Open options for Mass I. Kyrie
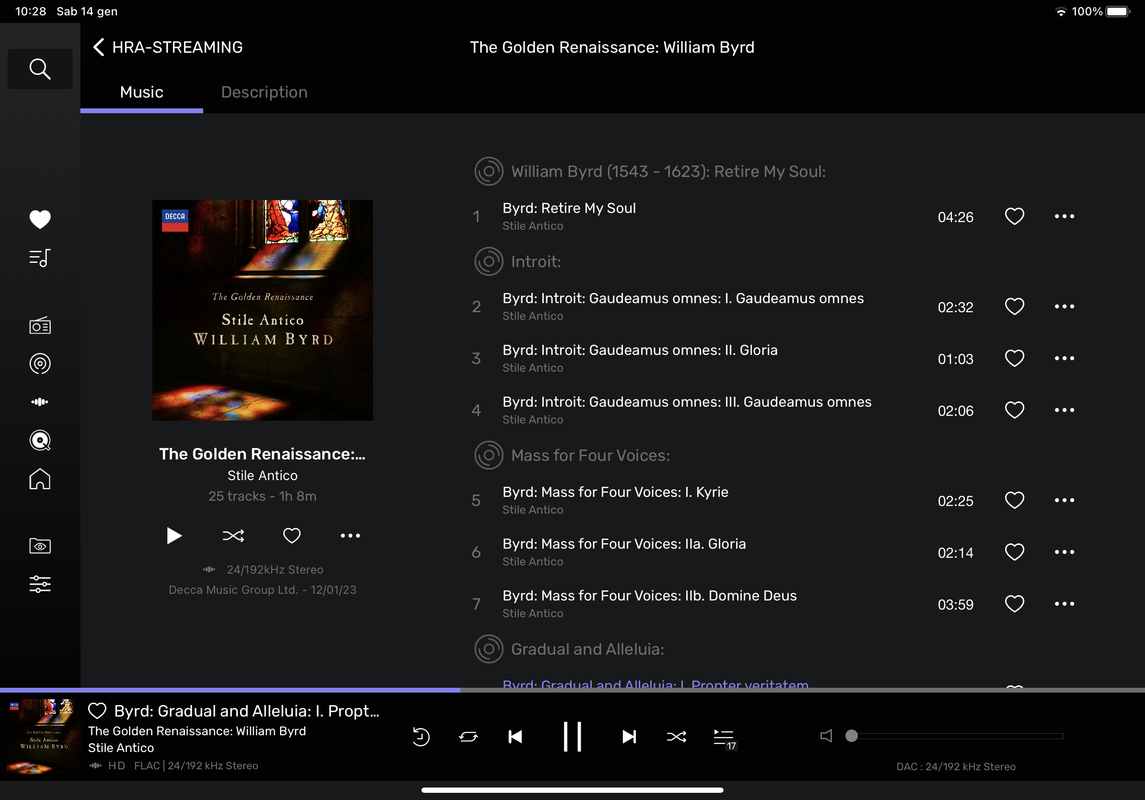The height and width of the screenshot is (800, 1145). pyautogui.click(x=1064, y=500)
